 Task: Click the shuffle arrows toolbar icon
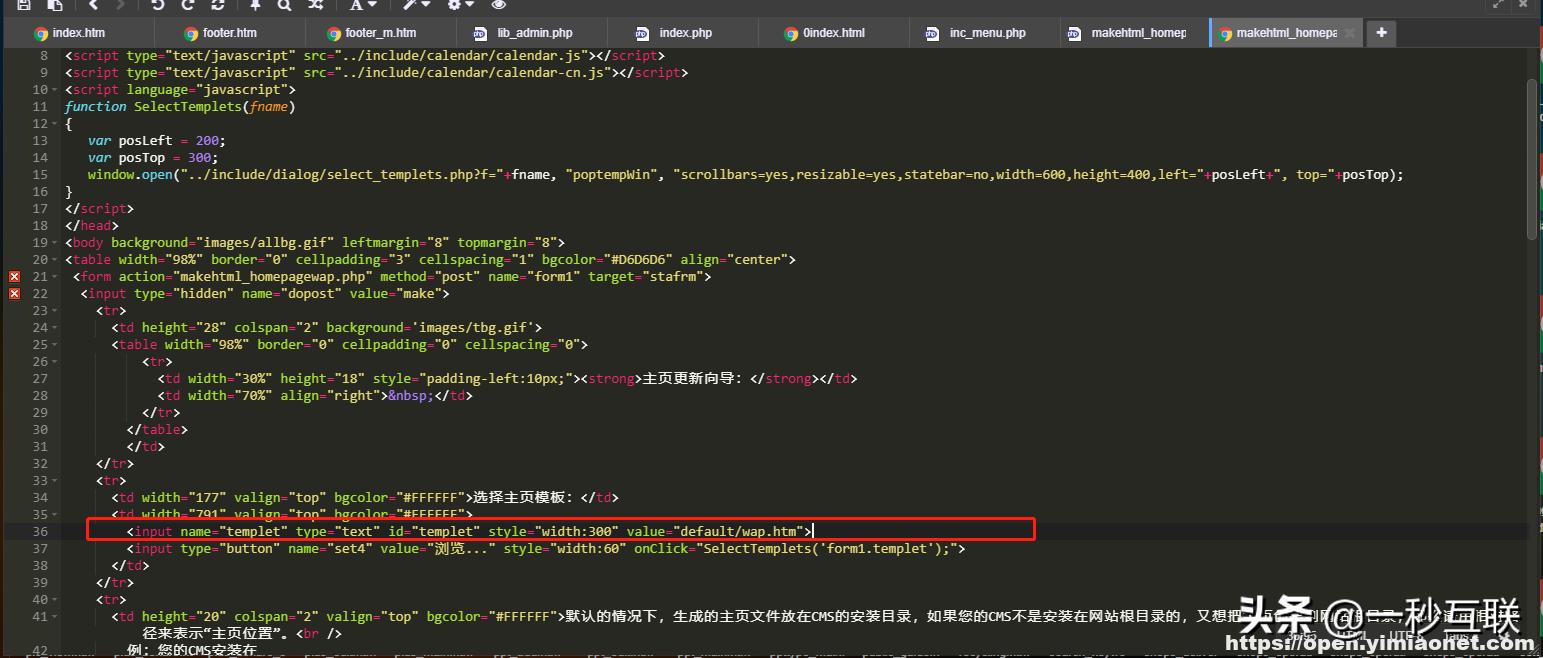(316, 5)
